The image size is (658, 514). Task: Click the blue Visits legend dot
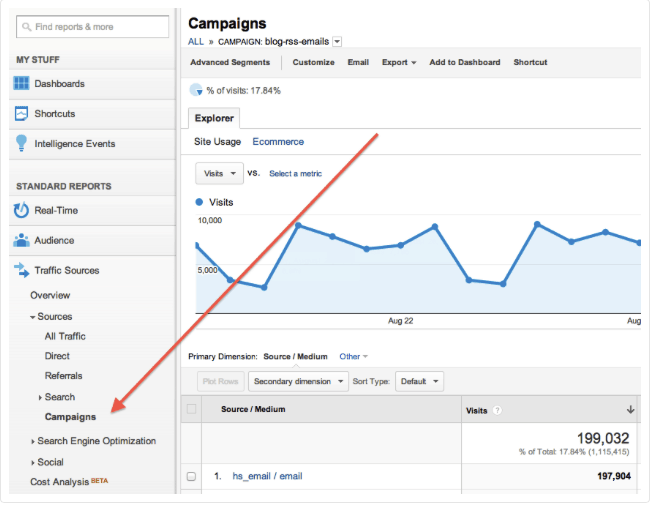tap(199, 202)
